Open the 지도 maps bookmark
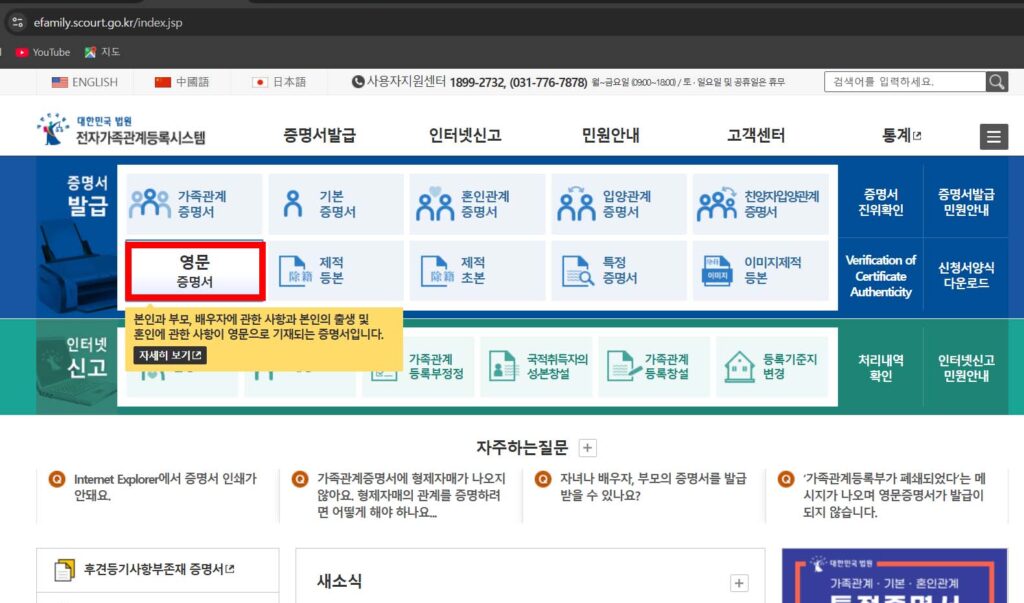The height and width of the screenshot is (603, 1024). click(x=102, y=52)
